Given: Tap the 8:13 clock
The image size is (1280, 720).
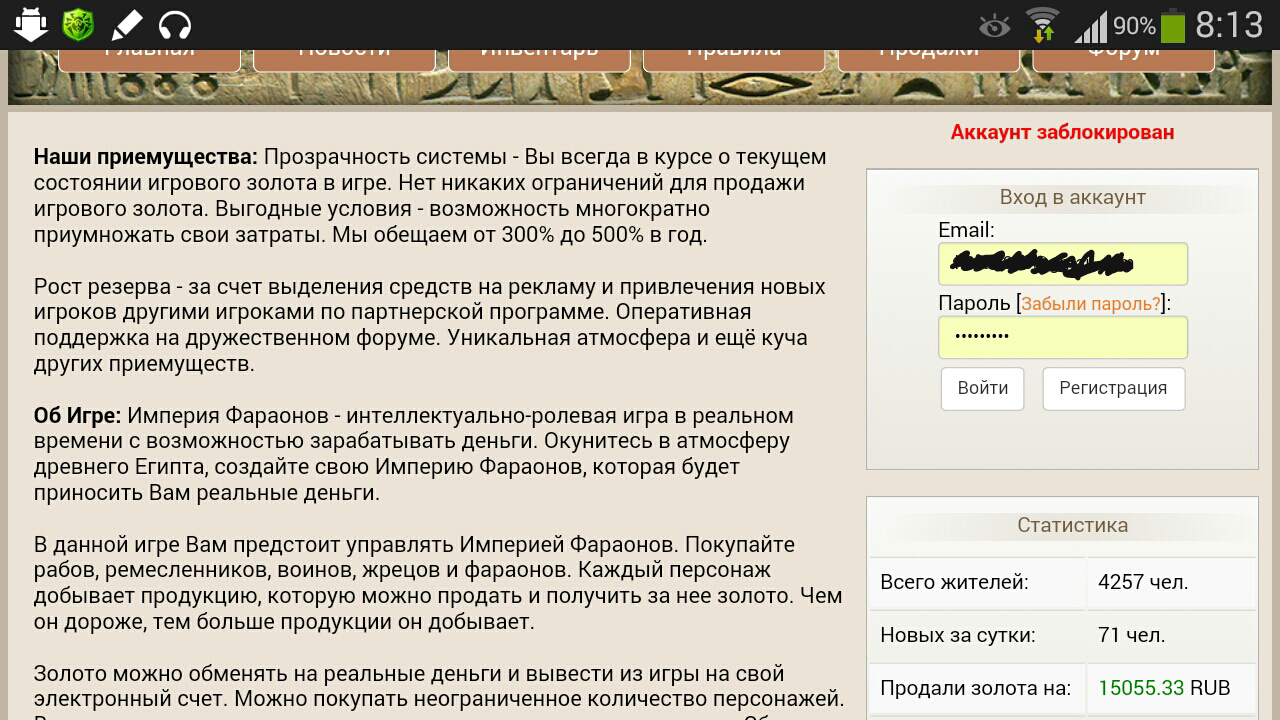Looking at the screenshot, I should (x=1230, y=25).
